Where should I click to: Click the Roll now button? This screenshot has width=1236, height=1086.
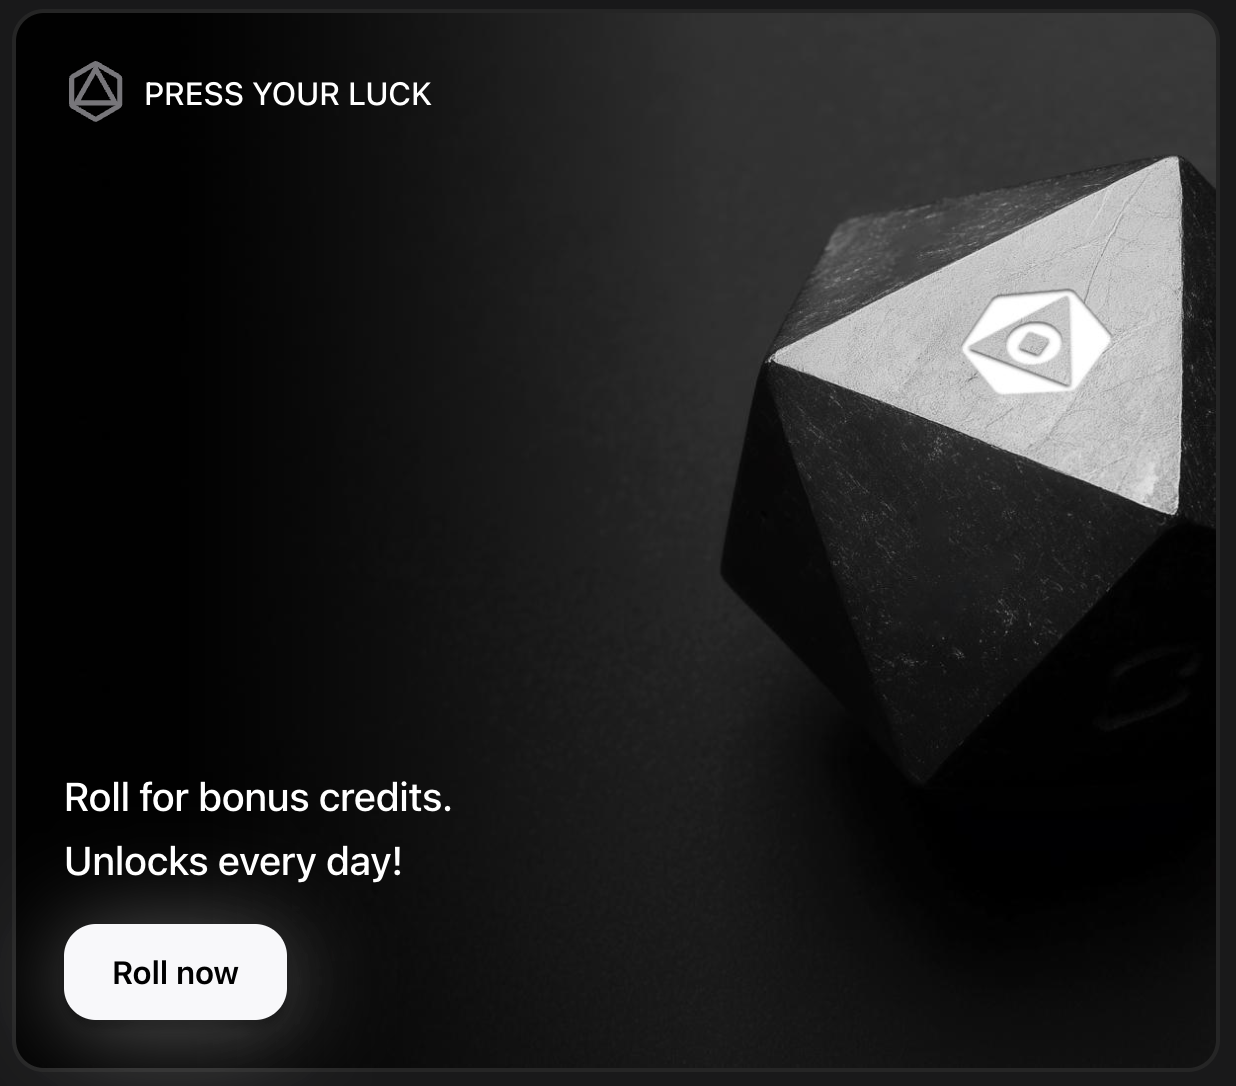[x=175, y=972]
